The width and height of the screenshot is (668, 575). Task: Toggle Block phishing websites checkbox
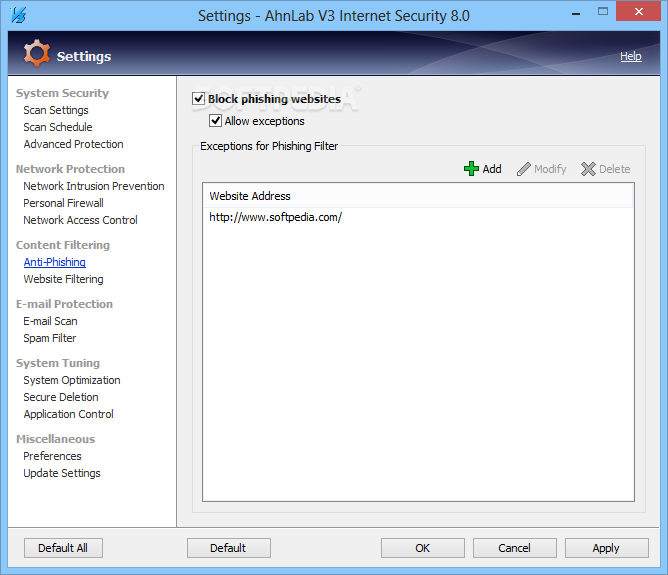pos(199,99)
